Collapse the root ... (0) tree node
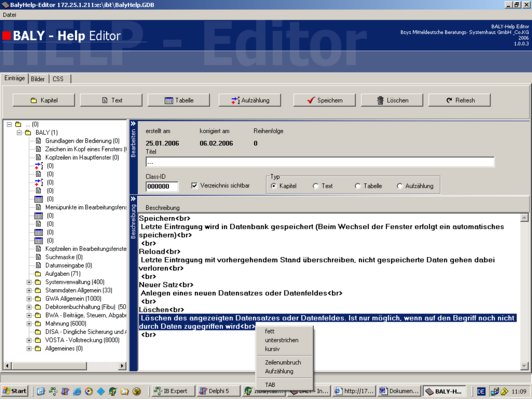 (10, 124)
